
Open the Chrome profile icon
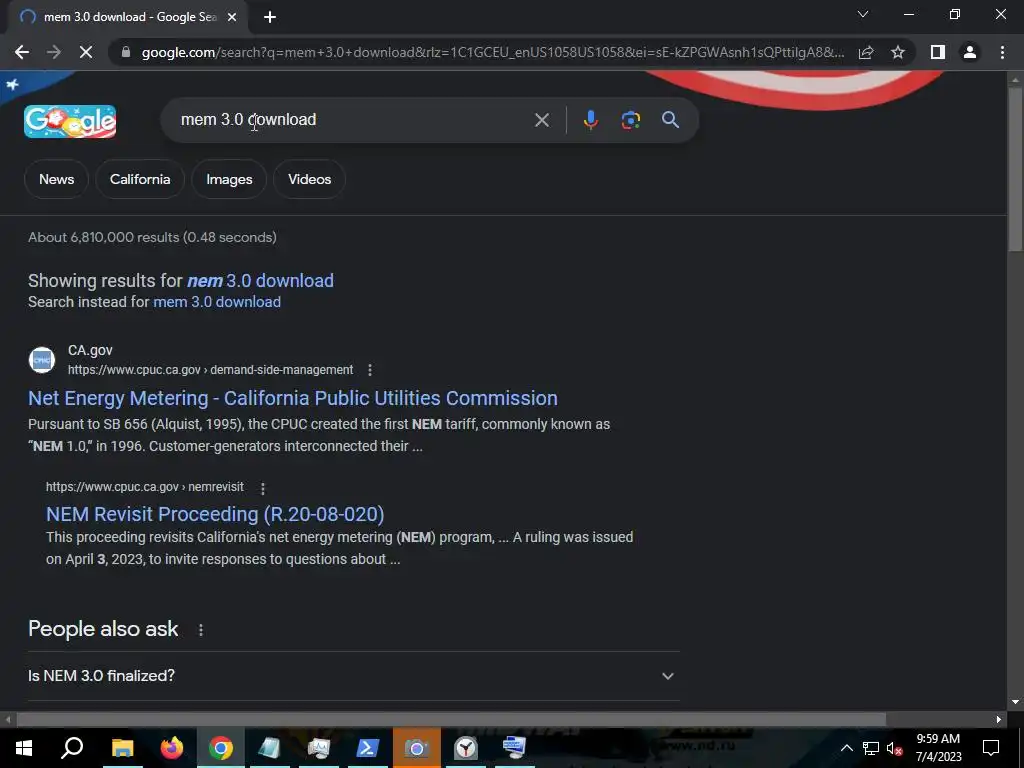970,52
